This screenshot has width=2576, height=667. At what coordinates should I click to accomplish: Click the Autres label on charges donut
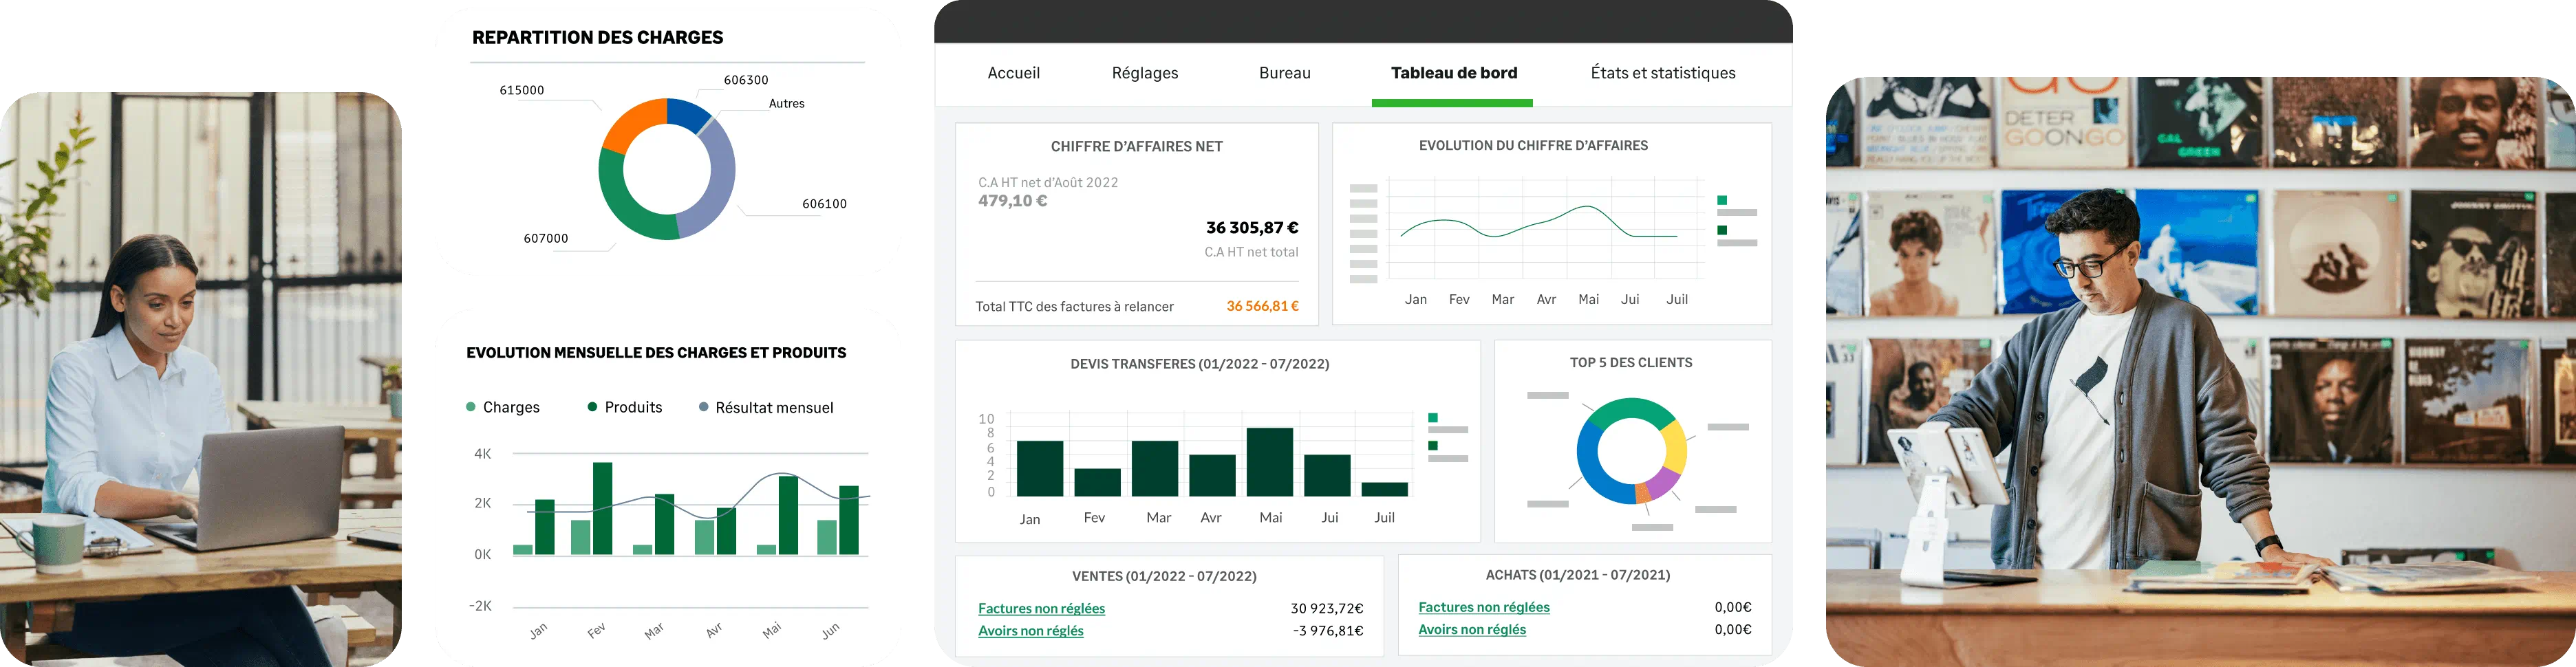coord(786,103)
